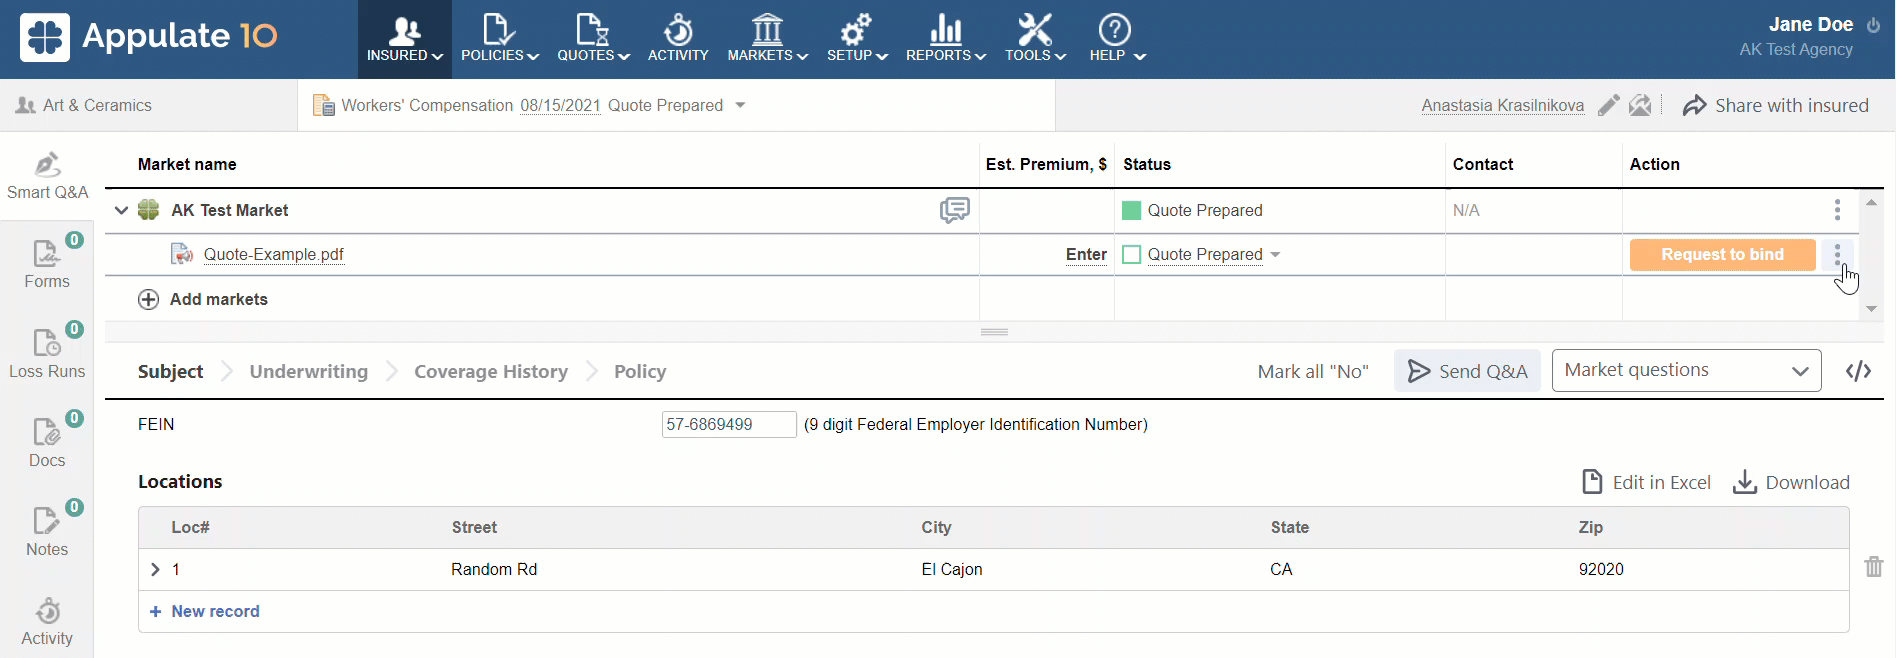The image size is (1896, 658).
Task: Expand the Quote Prepared header dropdown arrow
Action: pos(740,105)
